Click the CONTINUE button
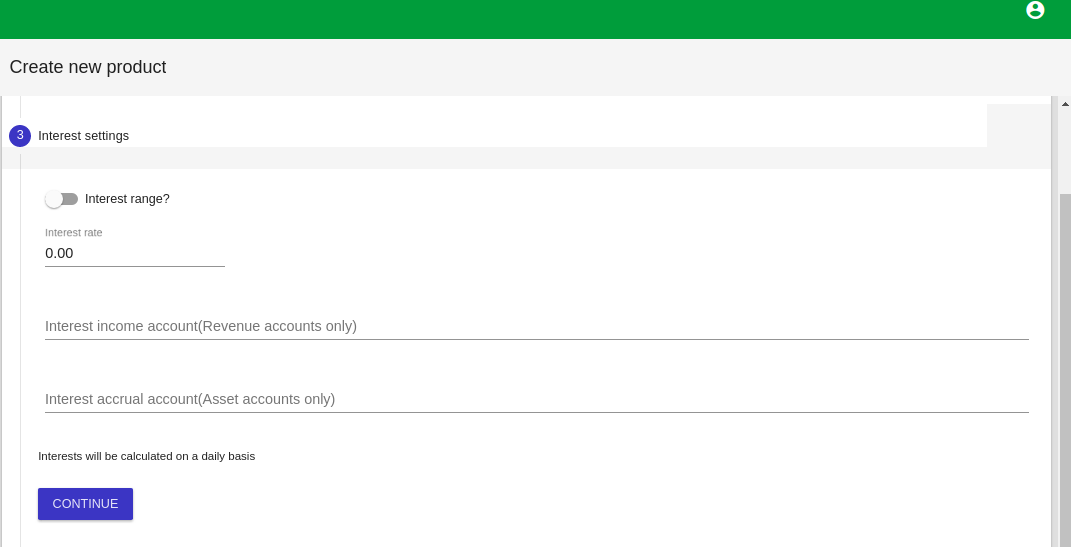Viewport: 1071px width, 547px height. [x=85, y=504]
